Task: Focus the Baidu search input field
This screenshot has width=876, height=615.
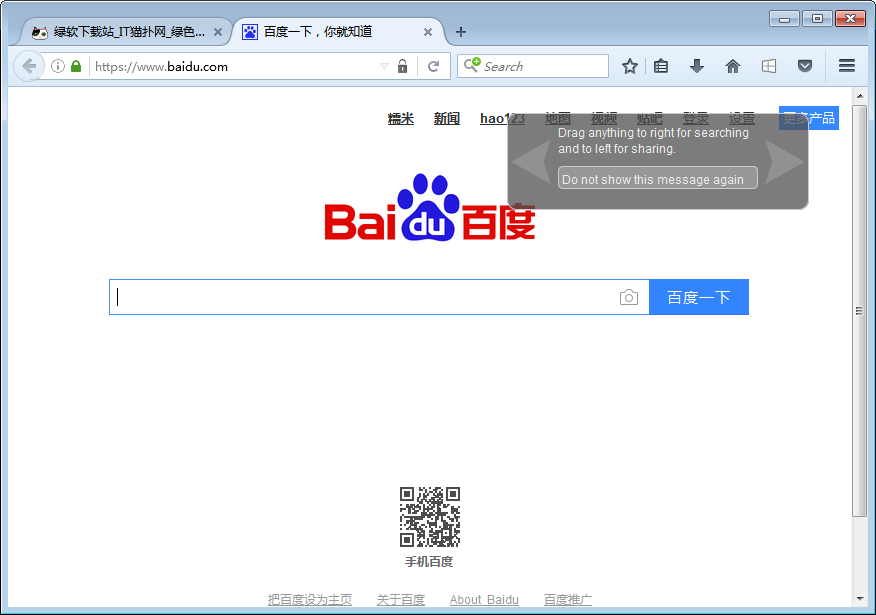Action: coord(363,297)
